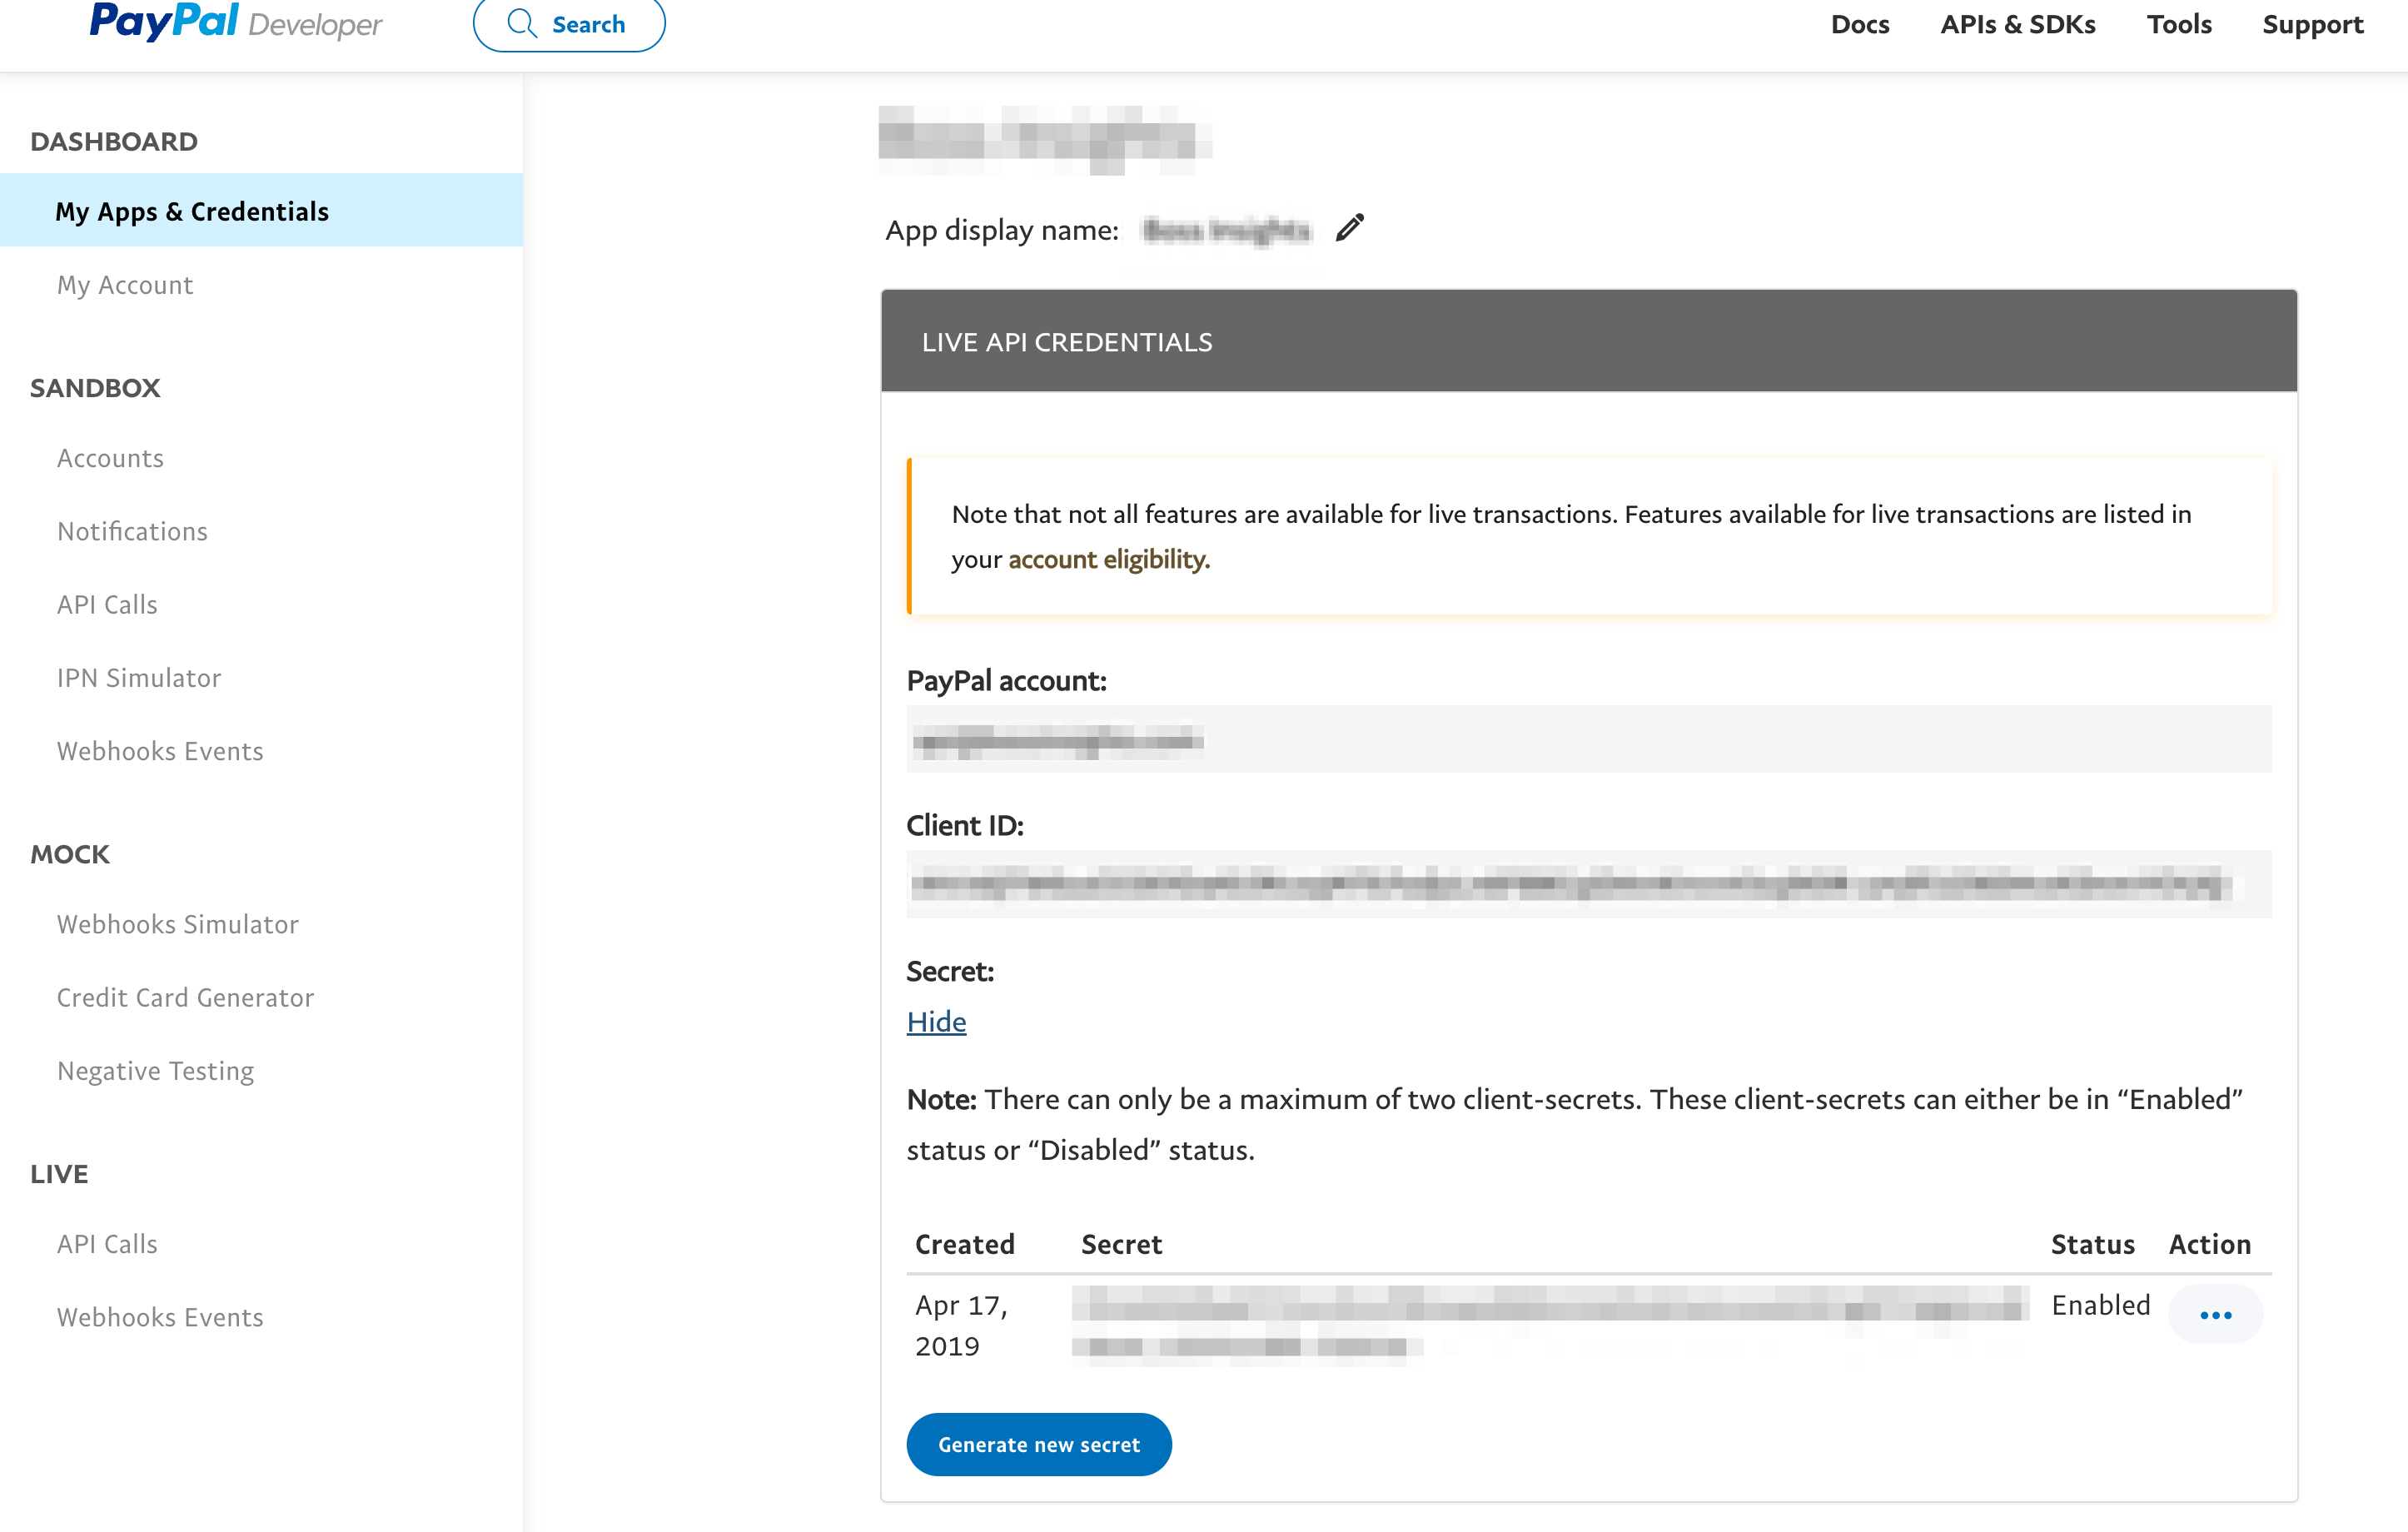Screen dimensions: 2408x1532
Task: Open Sandbox Notifications
Action: pyautogui.click(x=132, y=531)
